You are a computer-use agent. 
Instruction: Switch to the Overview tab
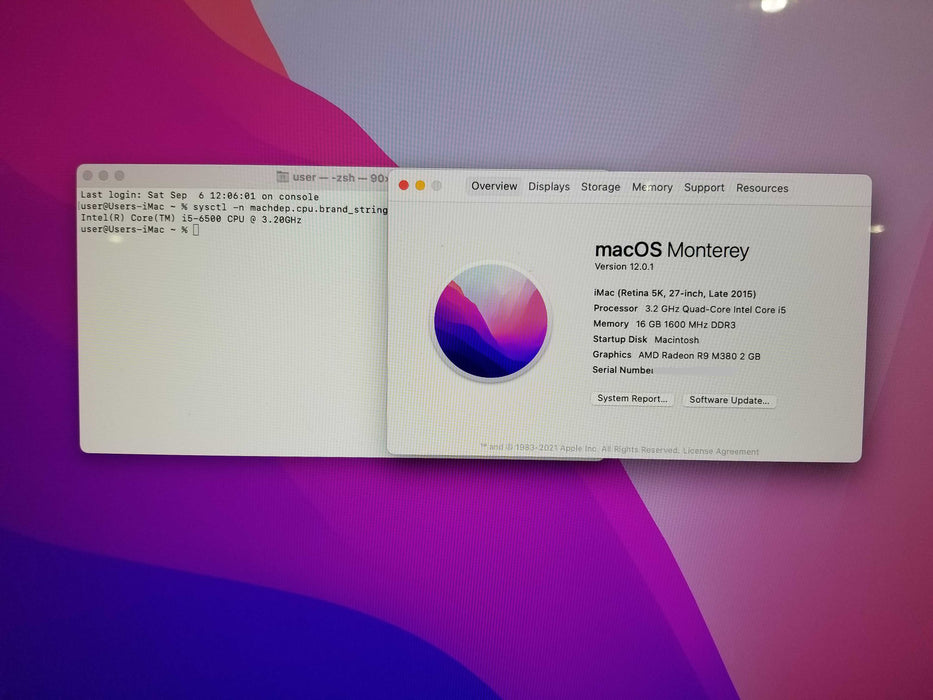(x=494, y=186)
